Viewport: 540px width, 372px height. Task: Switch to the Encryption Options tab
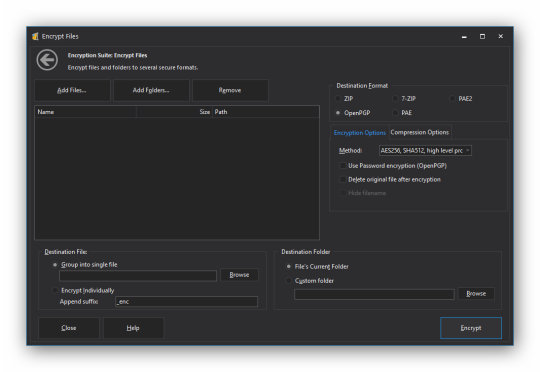360,133
